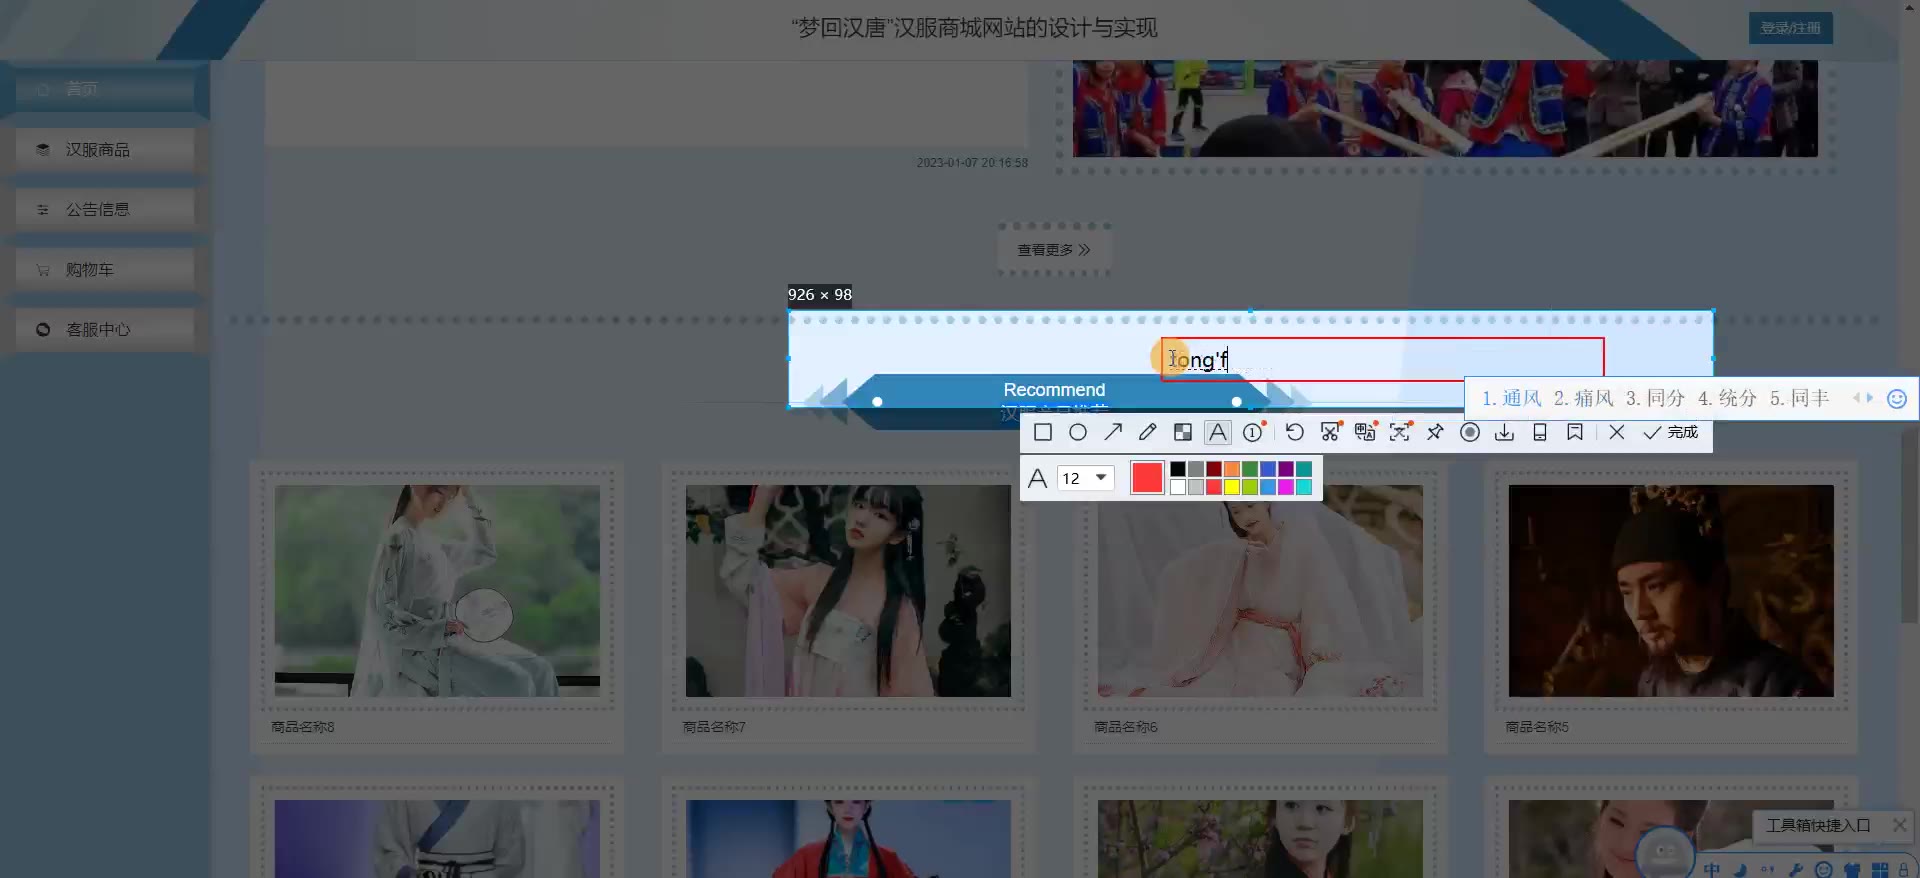
Task: Pick the yellow color swatch
Action: pos(1232,487)
